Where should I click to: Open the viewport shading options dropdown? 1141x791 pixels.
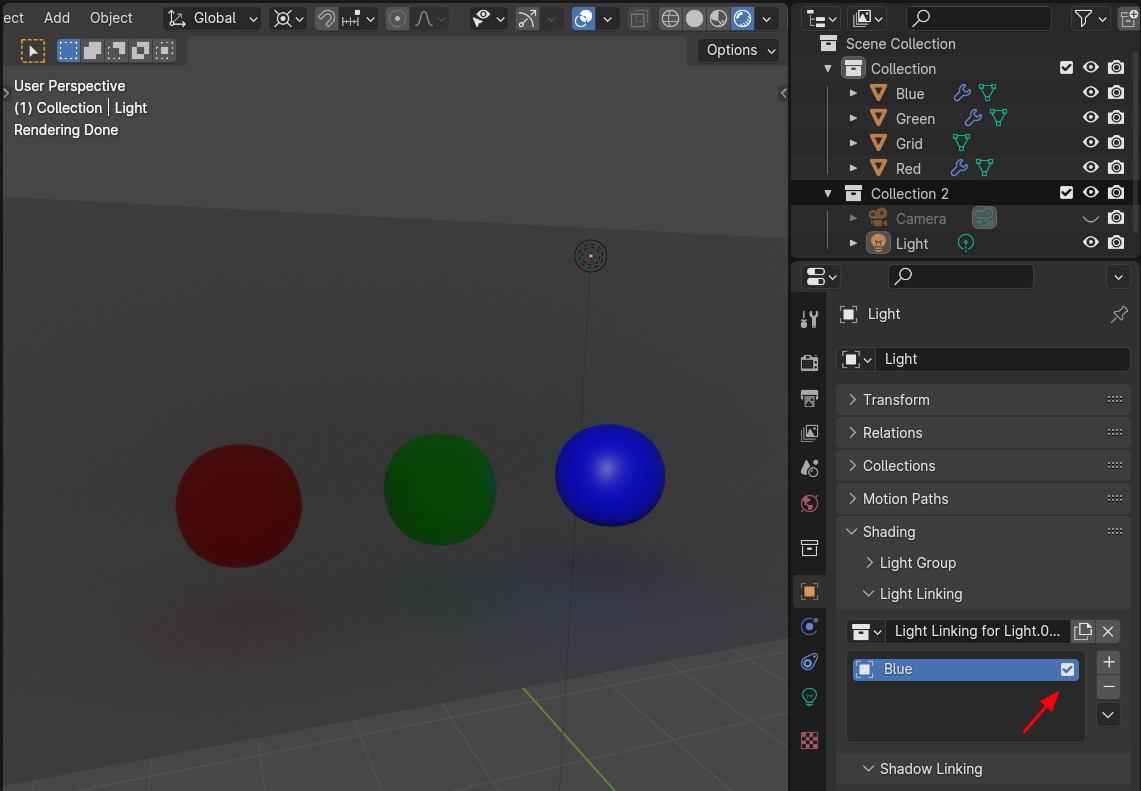pos(766,18)
